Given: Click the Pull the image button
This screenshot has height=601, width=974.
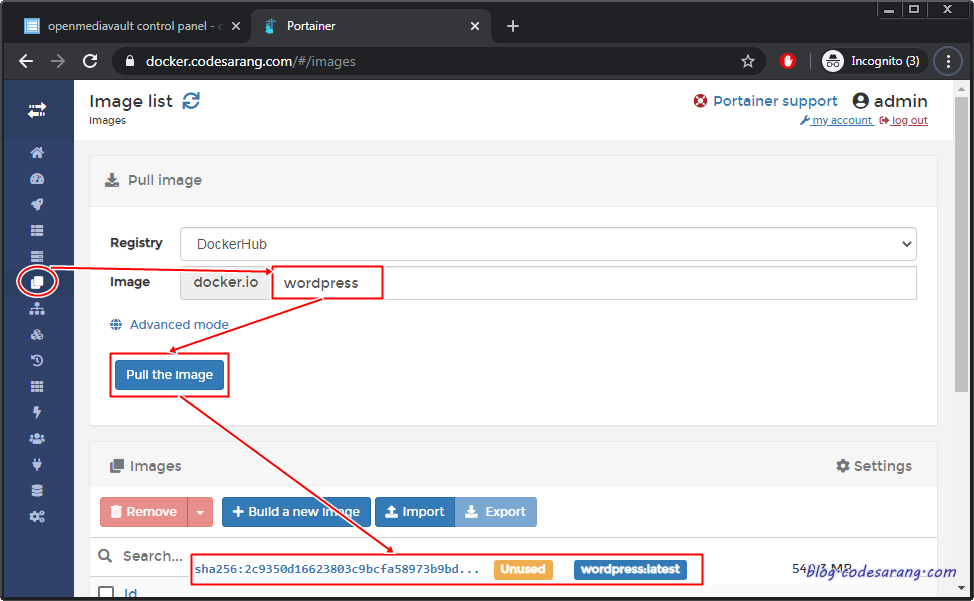Looking at the screenshot, I should 170,375.
